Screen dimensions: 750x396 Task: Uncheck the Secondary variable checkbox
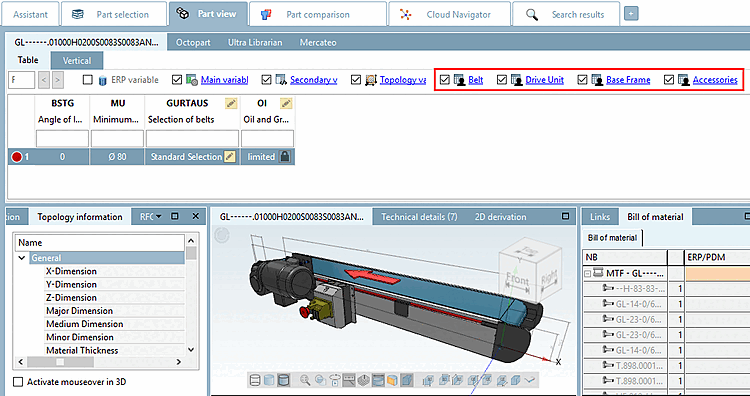coord(266,80)
